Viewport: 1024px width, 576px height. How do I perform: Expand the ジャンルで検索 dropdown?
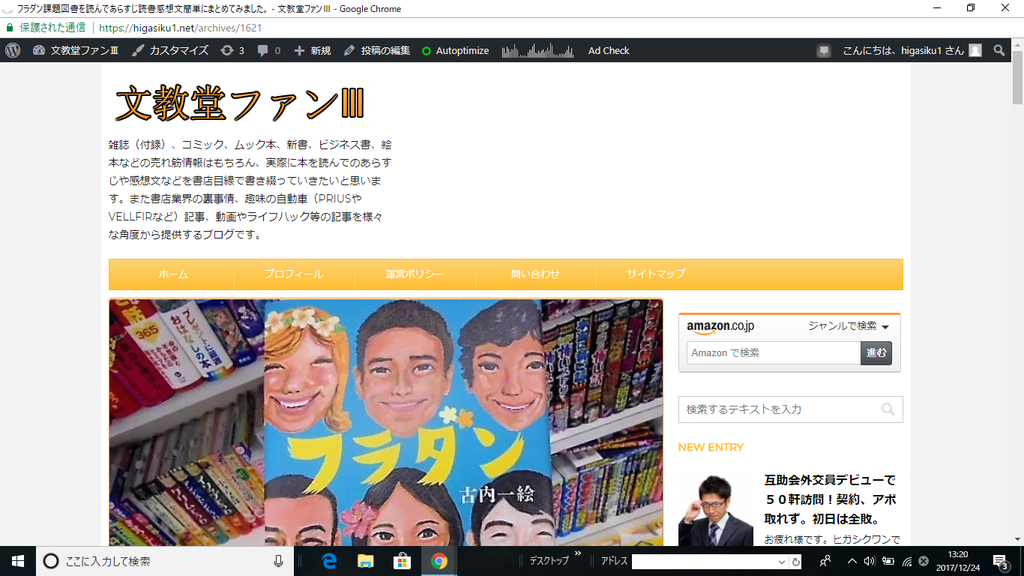(848, 326)
